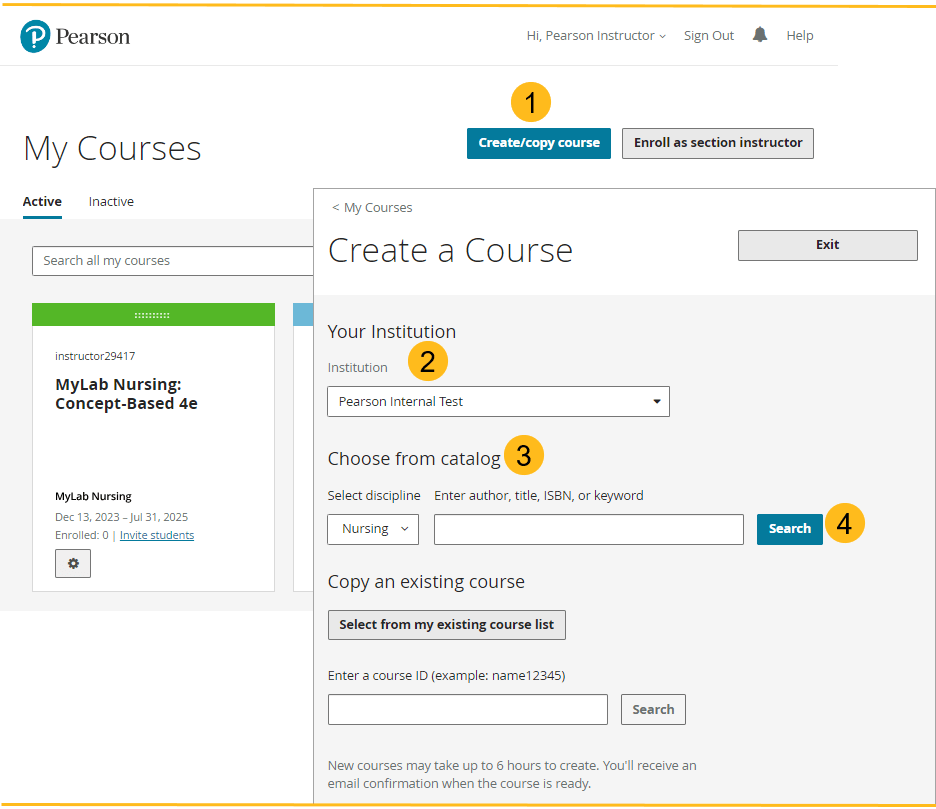Click the MyLab Nursing product label
936x809 pixels.
(93, 496)
